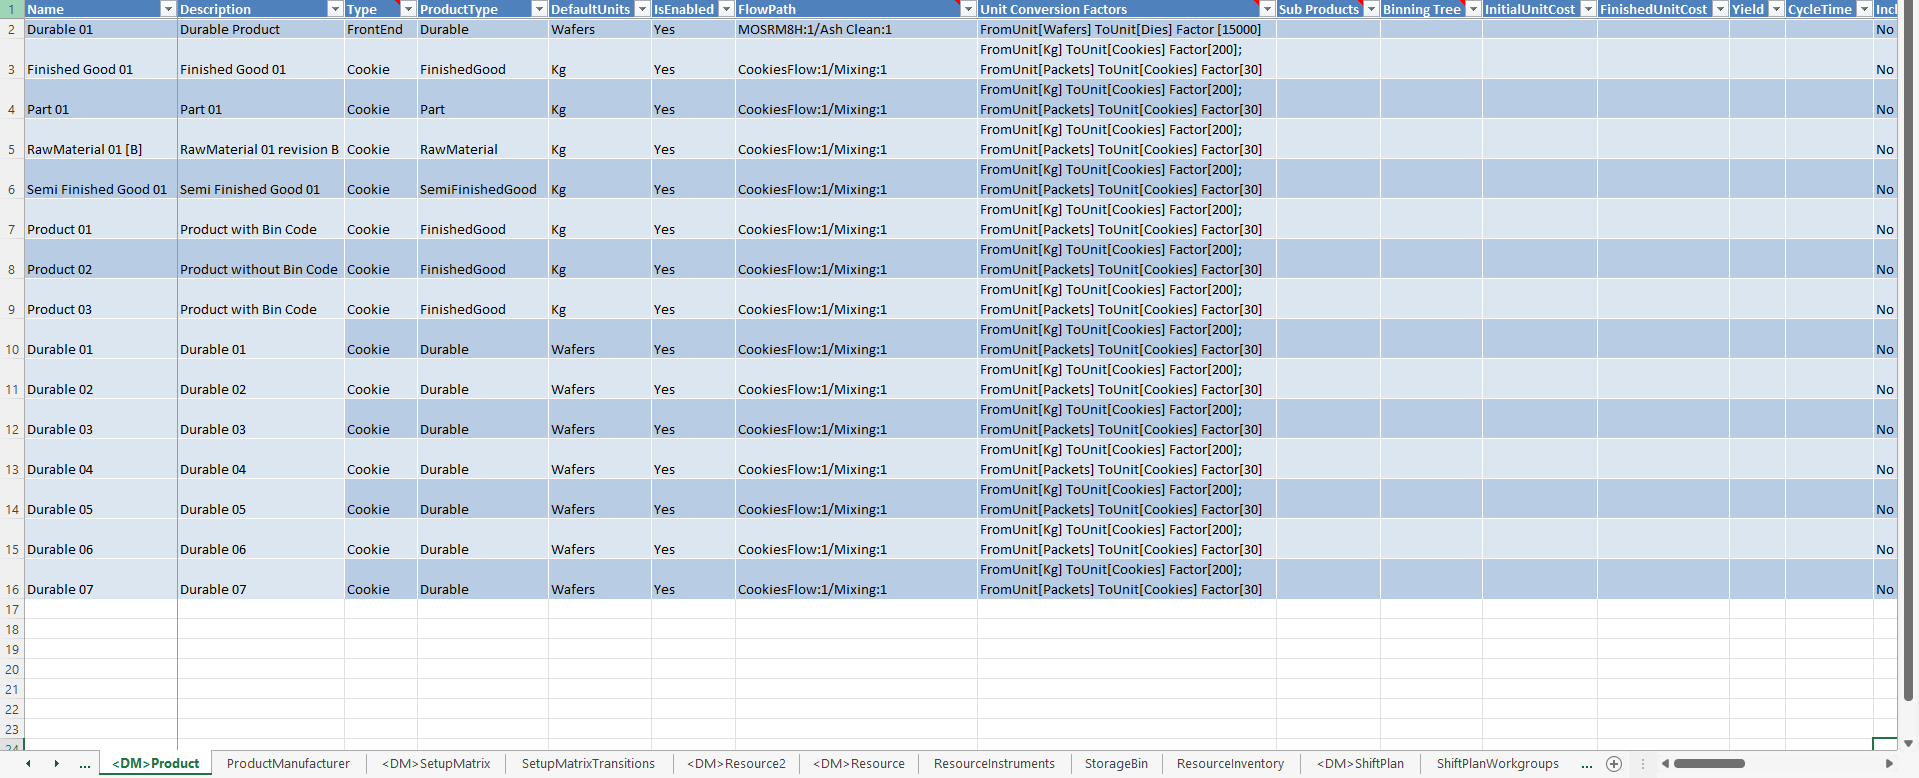This screenshot has height=778, width=1919.
Task: Go to previous sheet tab using left arrow
Action: (x=28, y=764)
